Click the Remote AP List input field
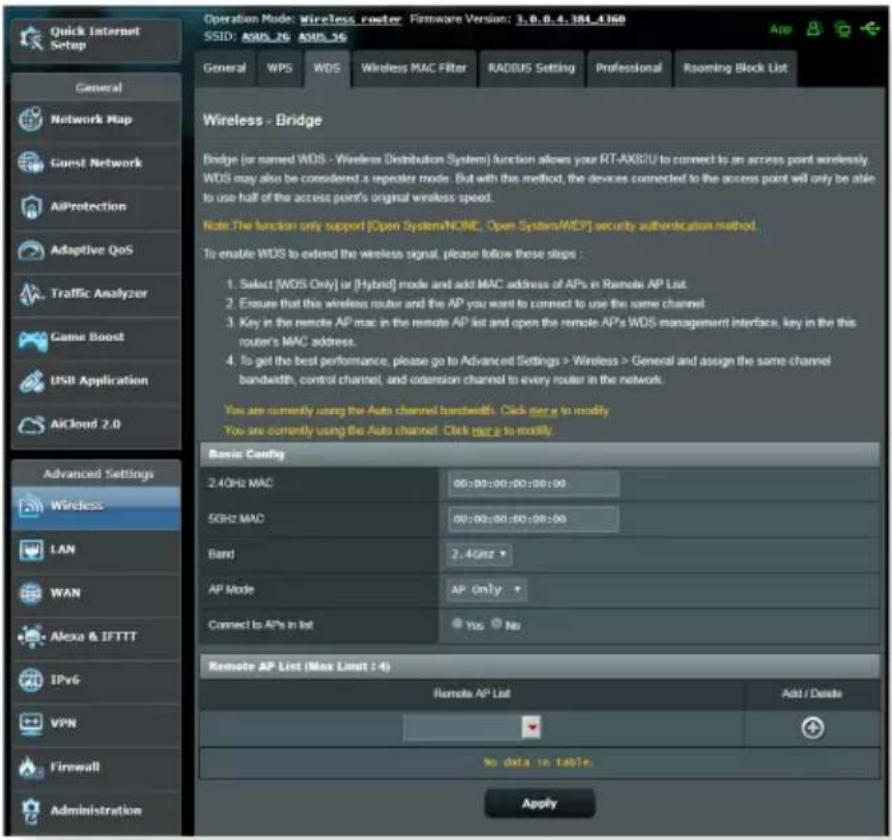The height and width of the screenshot is (840, 892). click(x=462, y=727)
